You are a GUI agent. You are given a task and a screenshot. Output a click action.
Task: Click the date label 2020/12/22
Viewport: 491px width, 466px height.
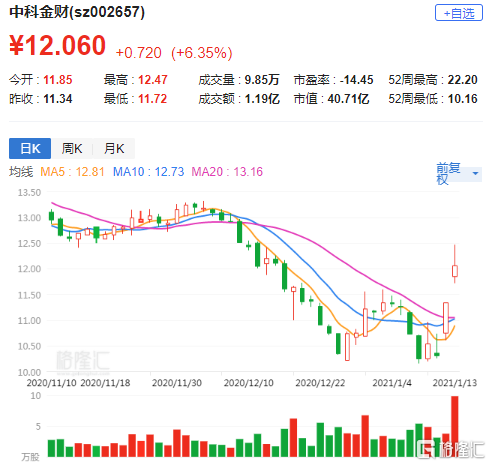(x=320, y=383)
